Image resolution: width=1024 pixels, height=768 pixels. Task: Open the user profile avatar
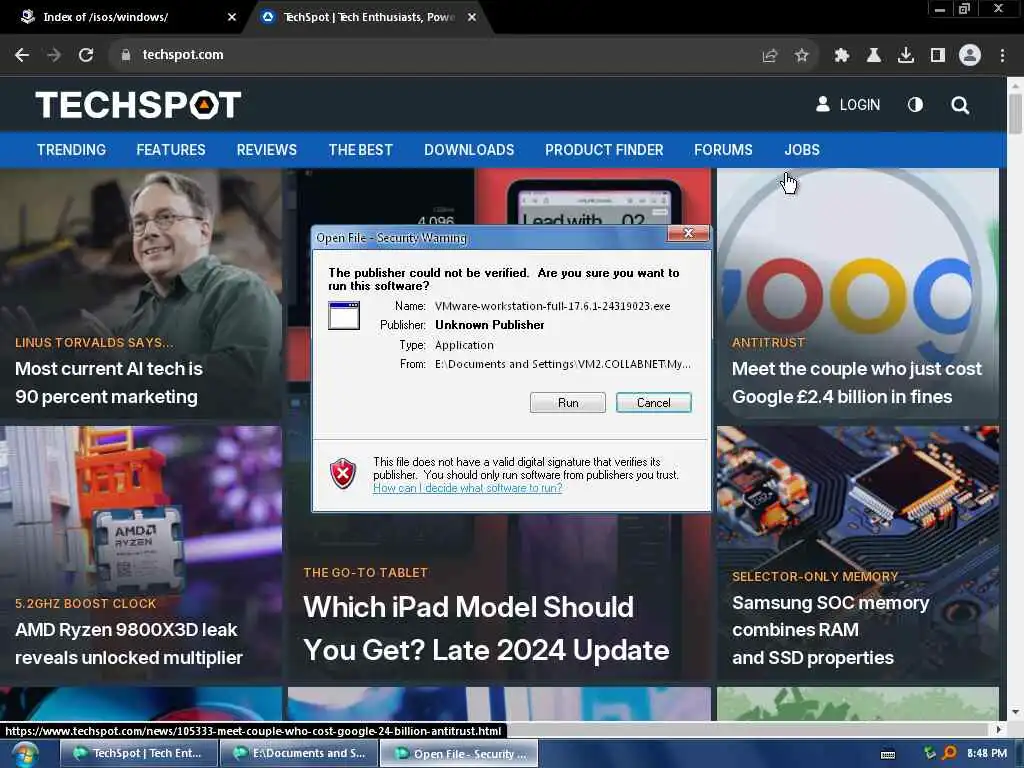[970, 56]
